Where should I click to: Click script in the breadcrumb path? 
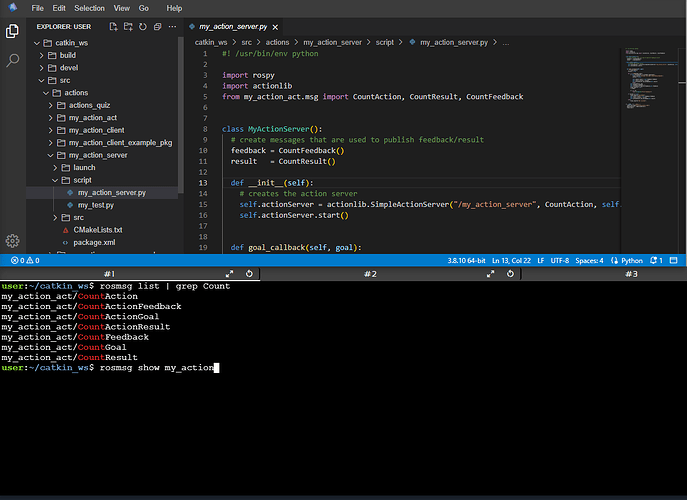[384, 43]
